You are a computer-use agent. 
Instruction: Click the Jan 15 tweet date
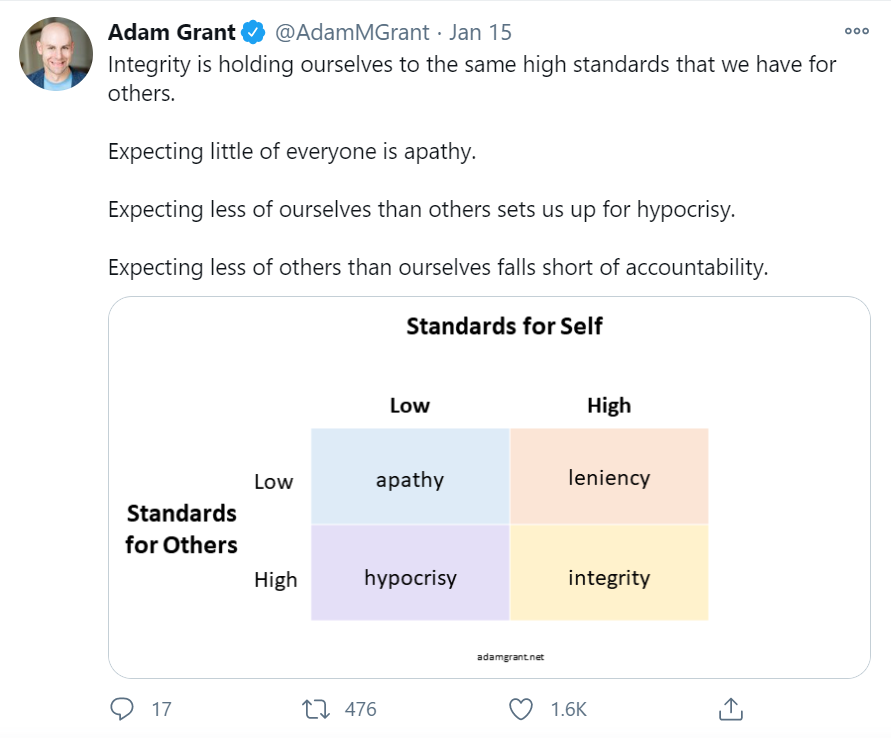pos(480,32)
